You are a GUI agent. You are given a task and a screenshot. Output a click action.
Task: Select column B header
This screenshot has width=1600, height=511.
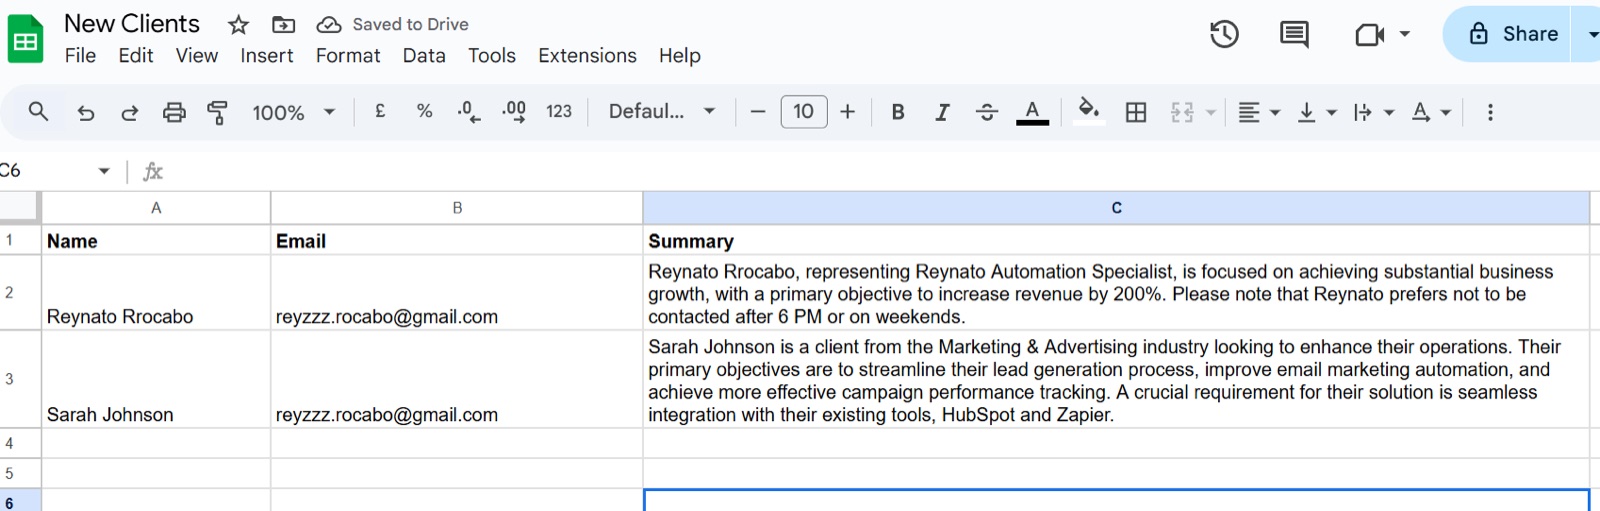[457, 208]
